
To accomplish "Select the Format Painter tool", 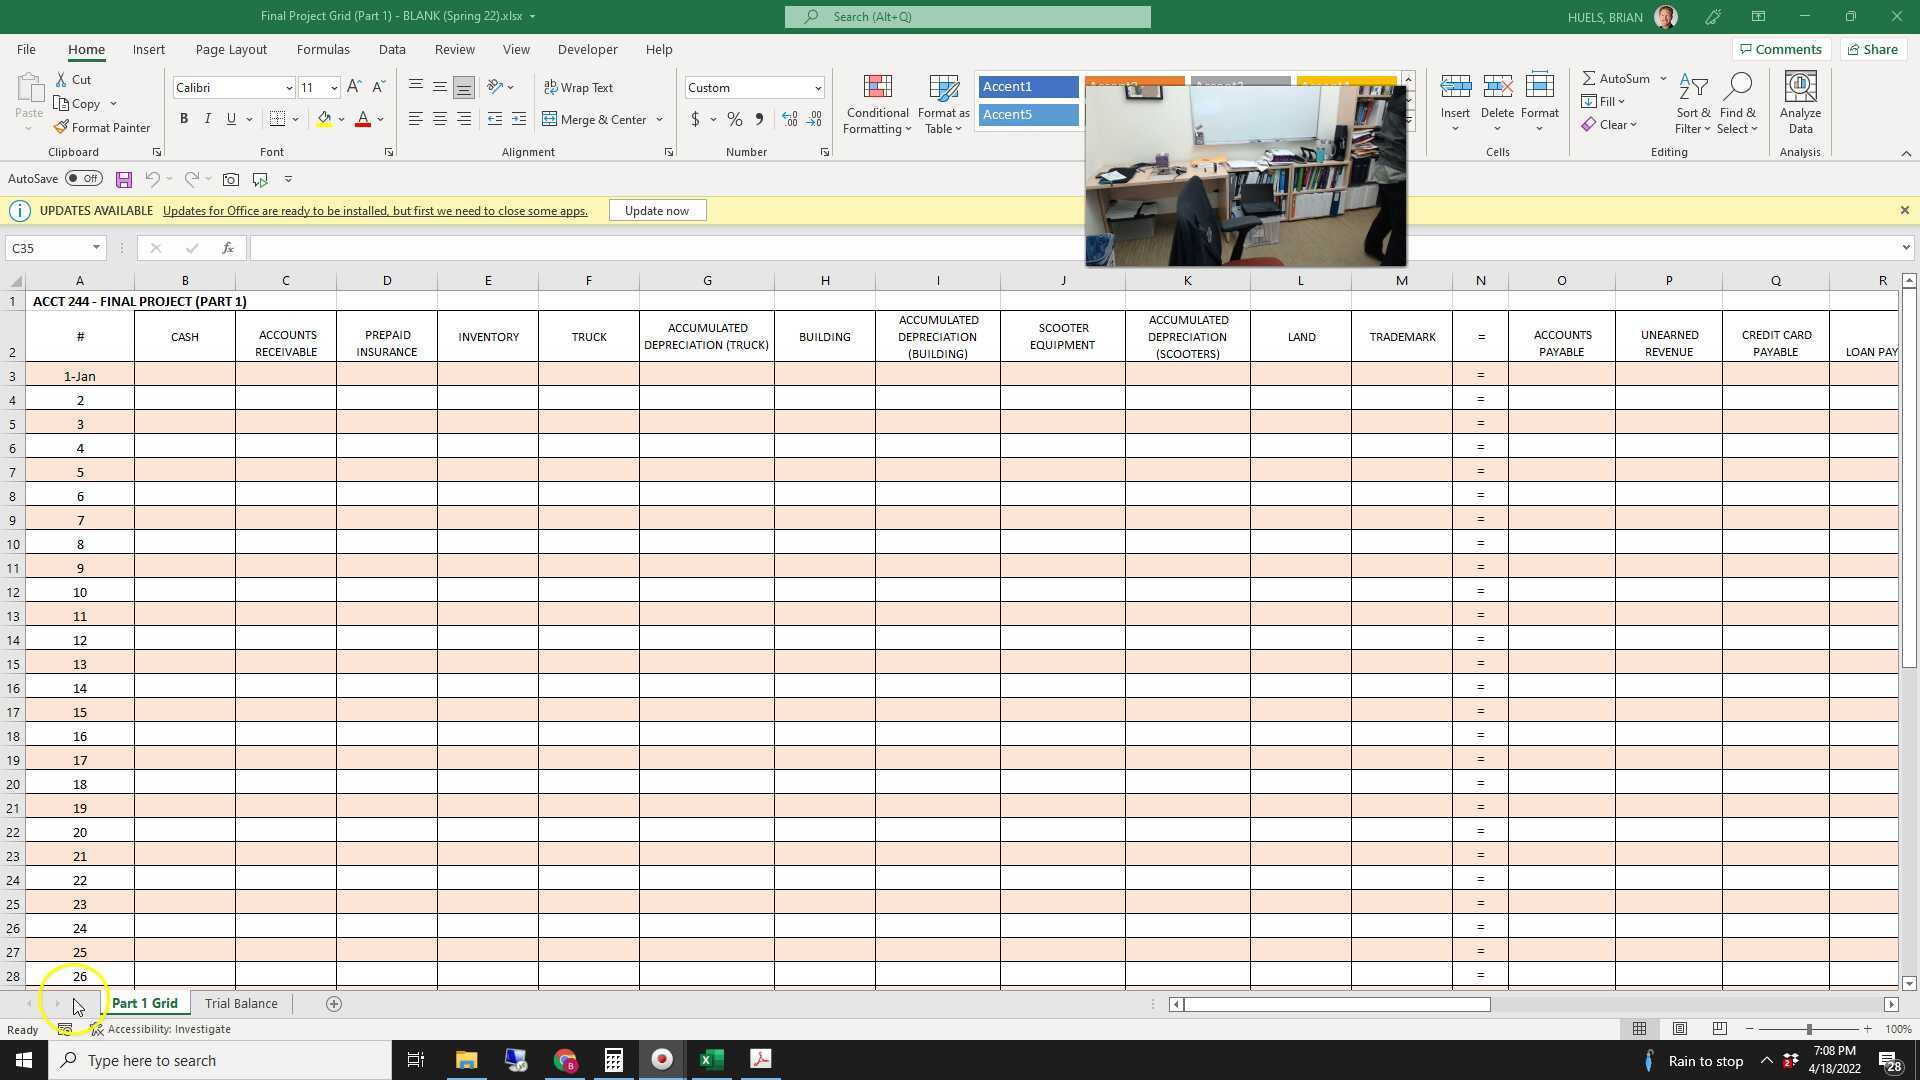I will click(102, 127).
